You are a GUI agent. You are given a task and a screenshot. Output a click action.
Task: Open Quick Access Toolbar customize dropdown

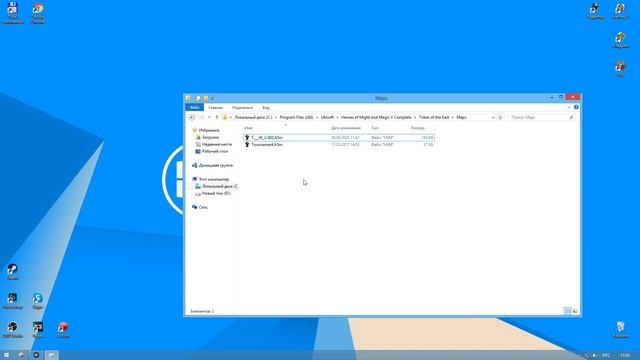coord(213,98)
